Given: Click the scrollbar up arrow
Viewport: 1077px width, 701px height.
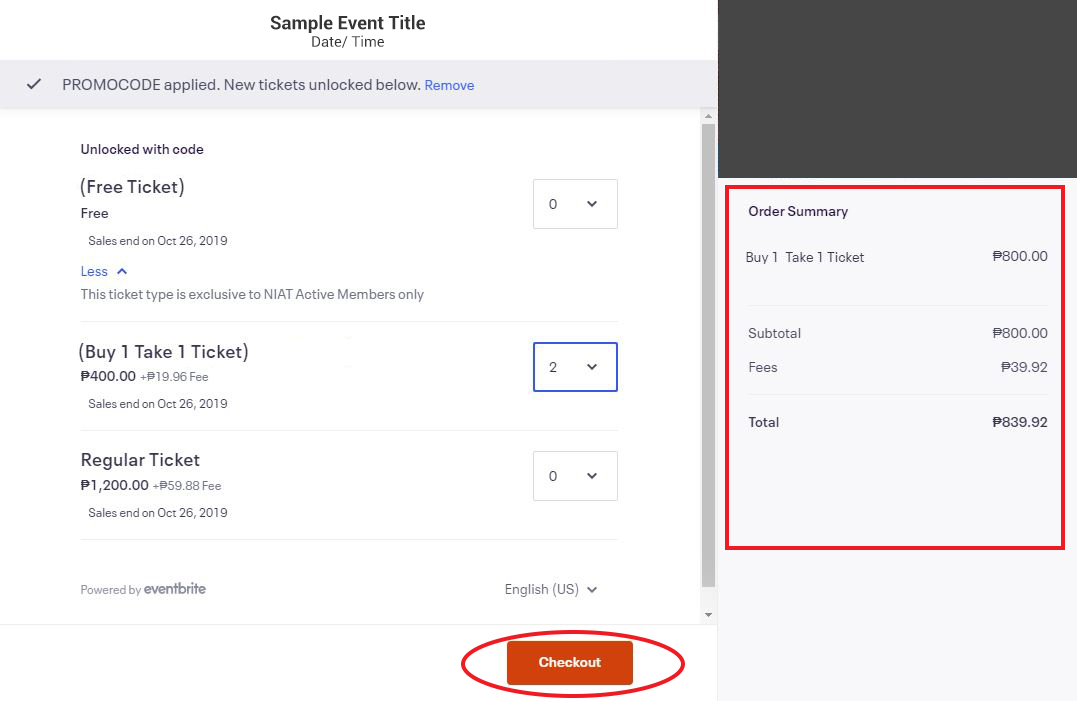Looking at the screenshot, I should click(x=708, y=116).
